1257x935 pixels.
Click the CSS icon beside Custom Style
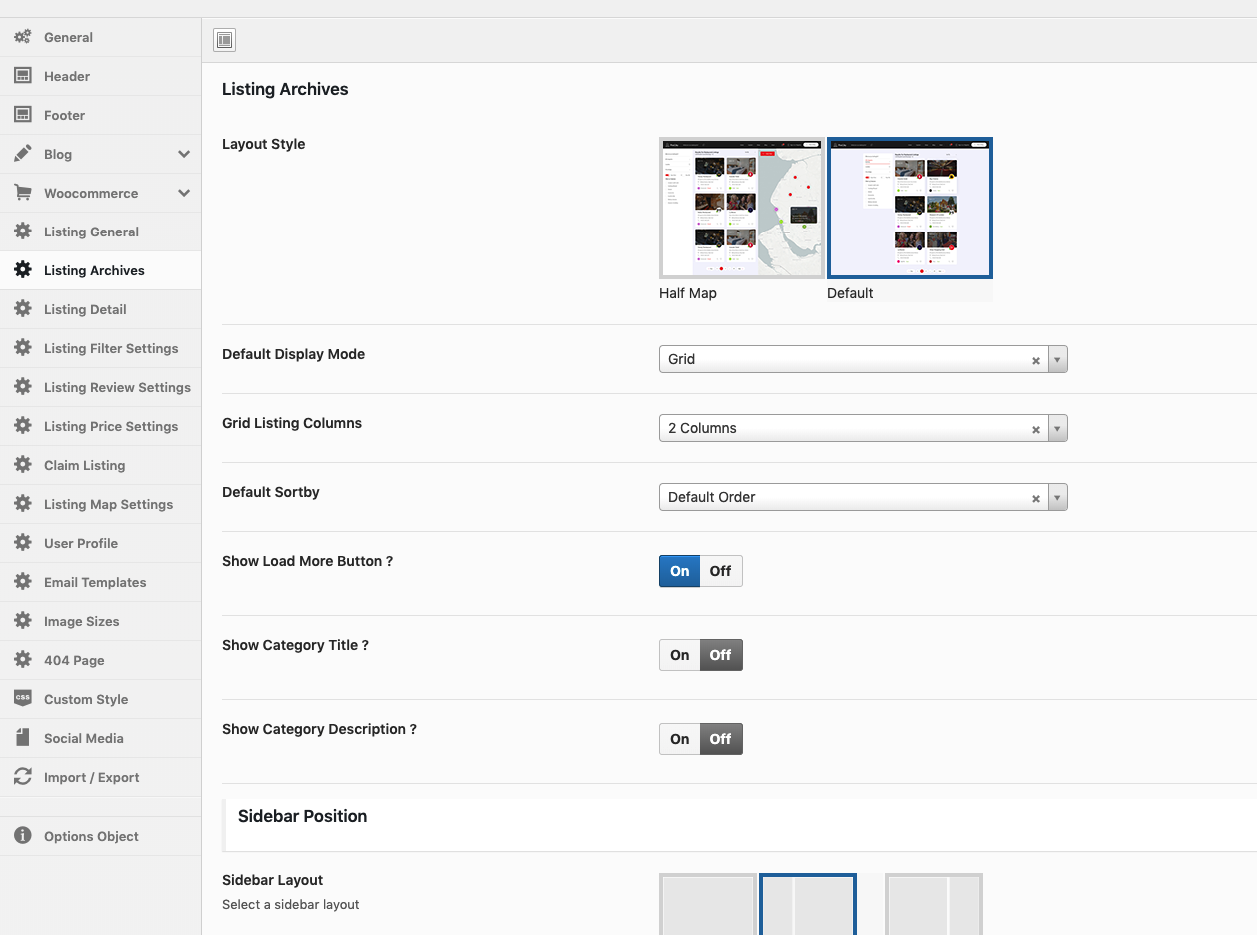(x=22, y=699)
